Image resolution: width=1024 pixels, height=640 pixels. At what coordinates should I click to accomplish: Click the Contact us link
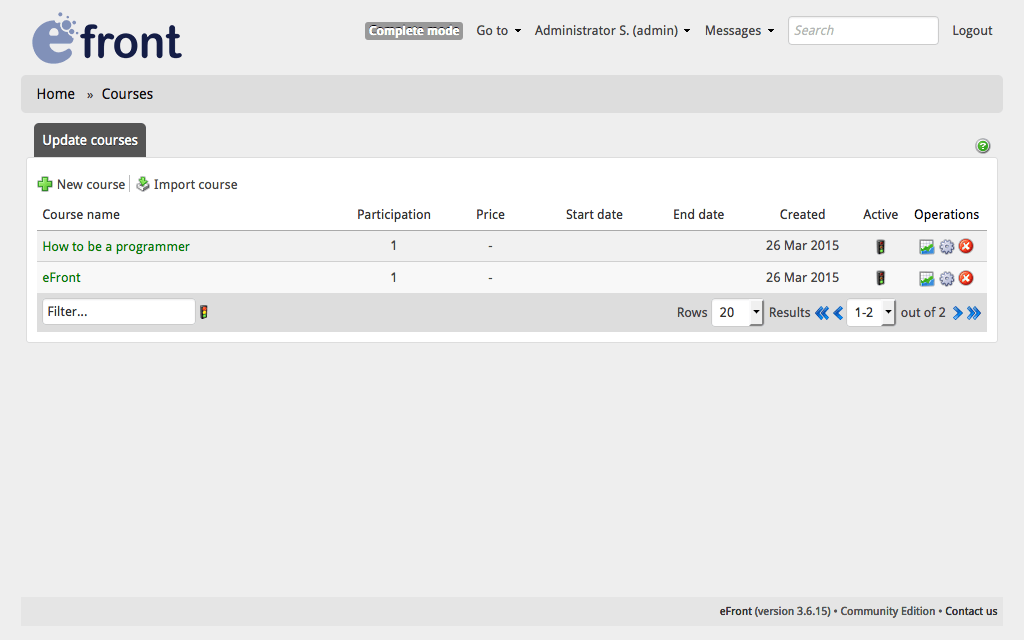[970, 611]
